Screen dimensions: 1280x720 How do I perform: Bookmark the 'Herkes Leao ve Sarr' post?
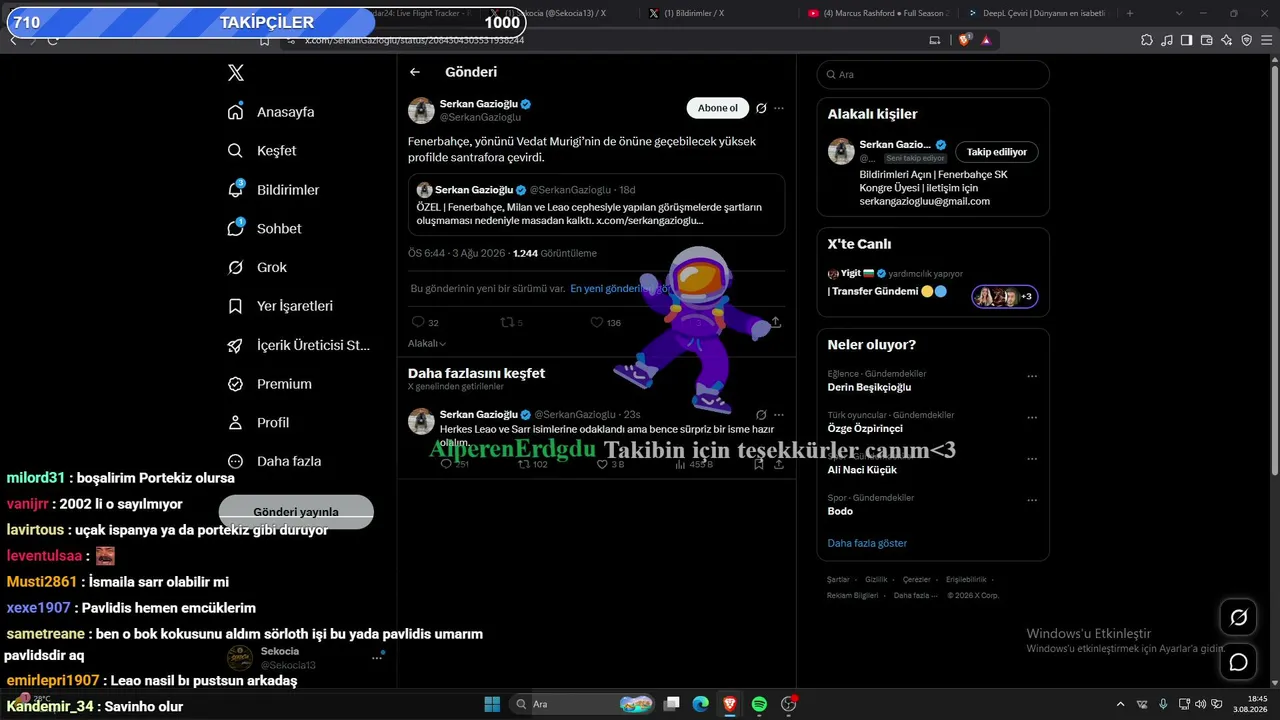click(x=759, y=464)
